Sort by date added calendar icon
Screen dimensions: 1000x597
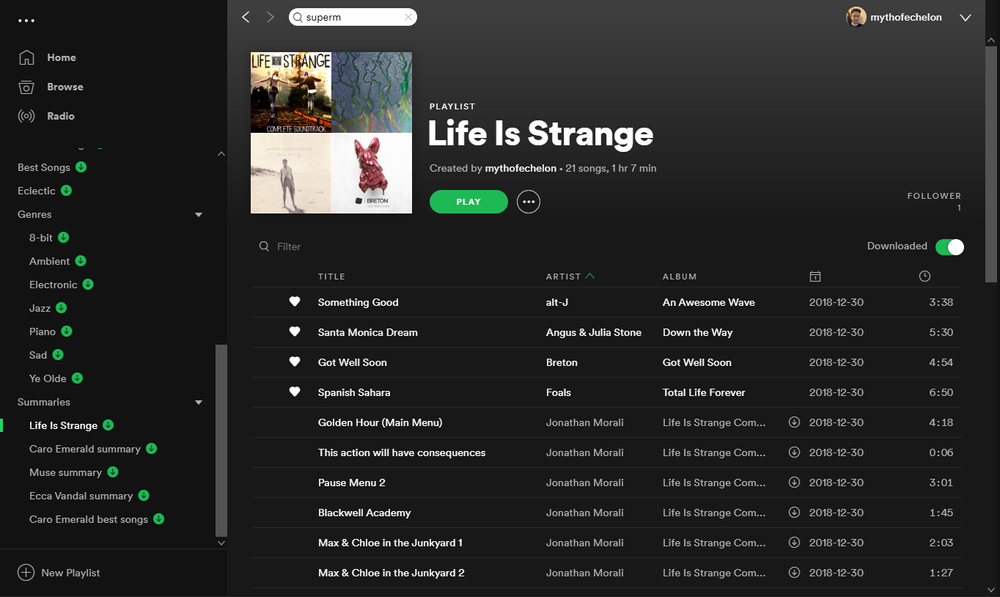click(x=815, y=276)
